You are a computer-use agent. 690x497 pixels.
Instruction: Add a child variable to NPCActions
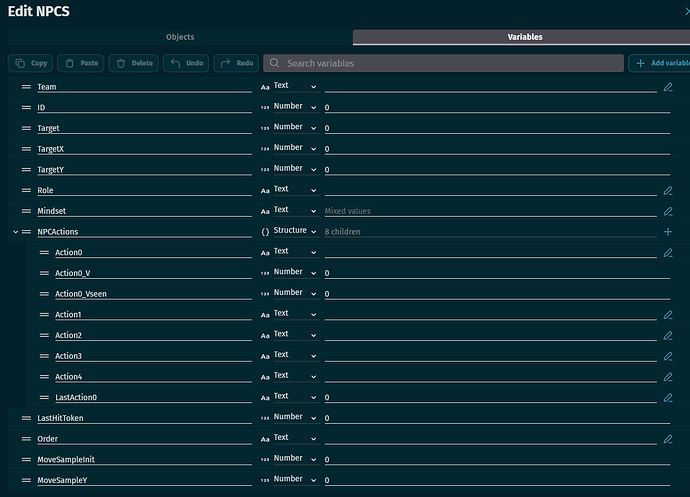click(x=668, y=232)
